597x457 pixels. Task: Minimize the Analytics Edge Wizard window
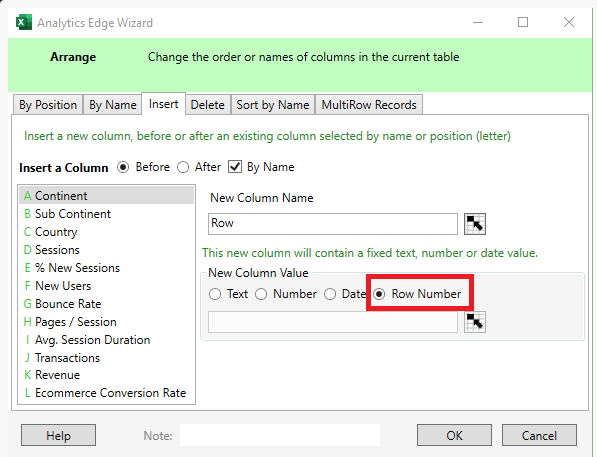tap(478, 22)
